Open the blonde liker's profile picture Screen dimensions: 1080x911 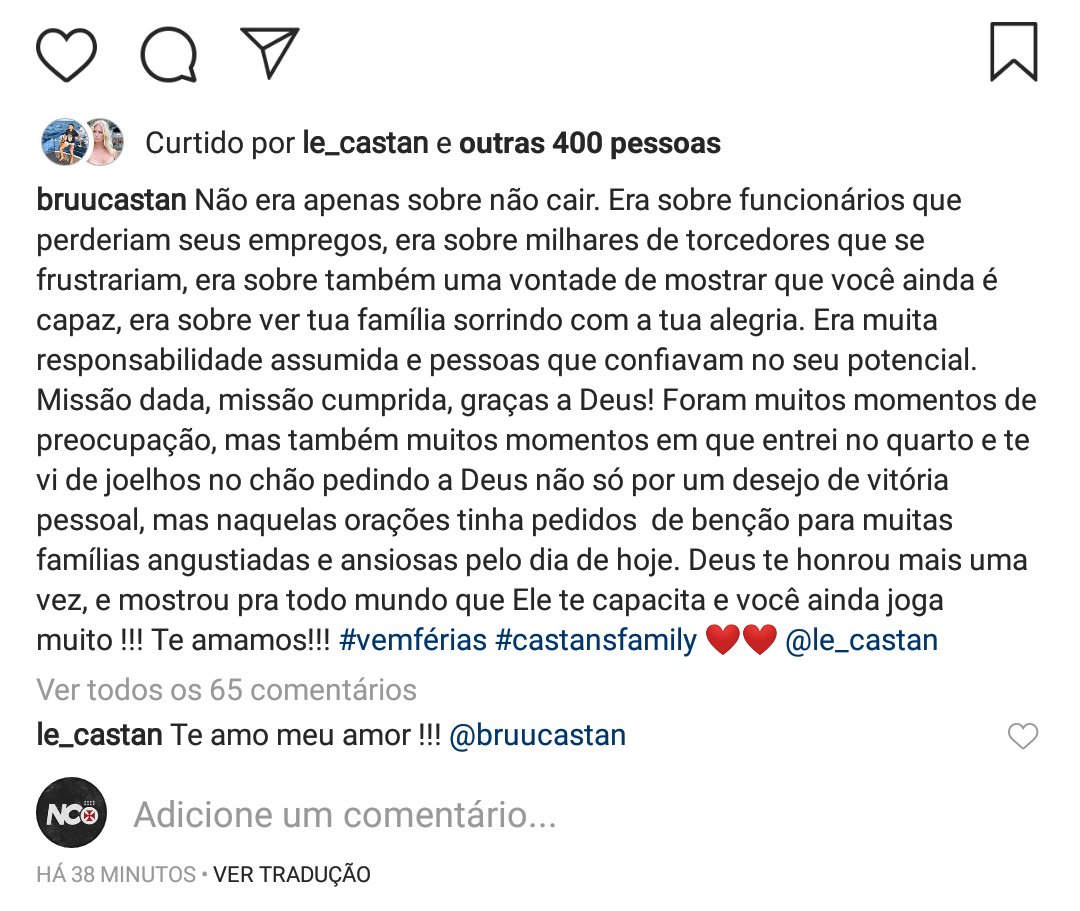pos(102,142)
